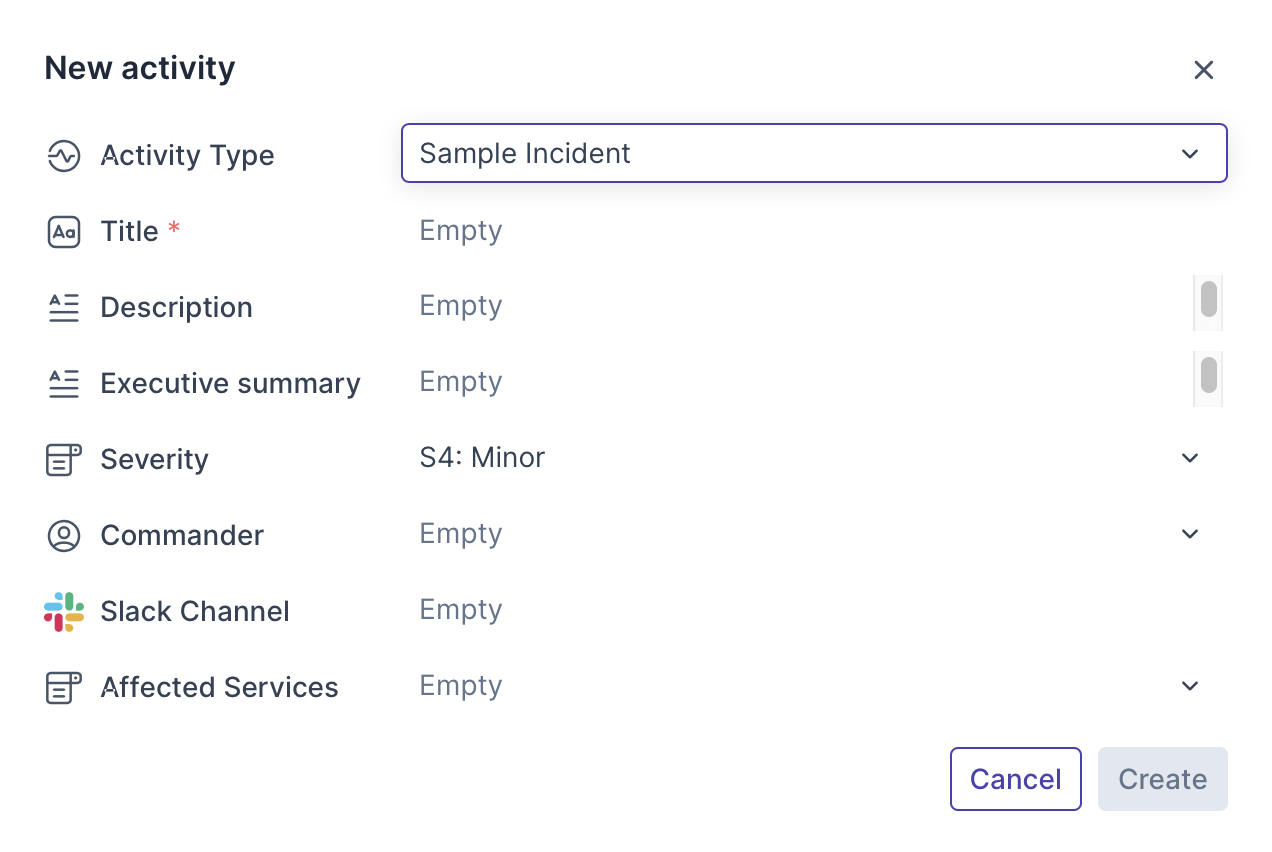Click the Commander person icon

(64, 536)
